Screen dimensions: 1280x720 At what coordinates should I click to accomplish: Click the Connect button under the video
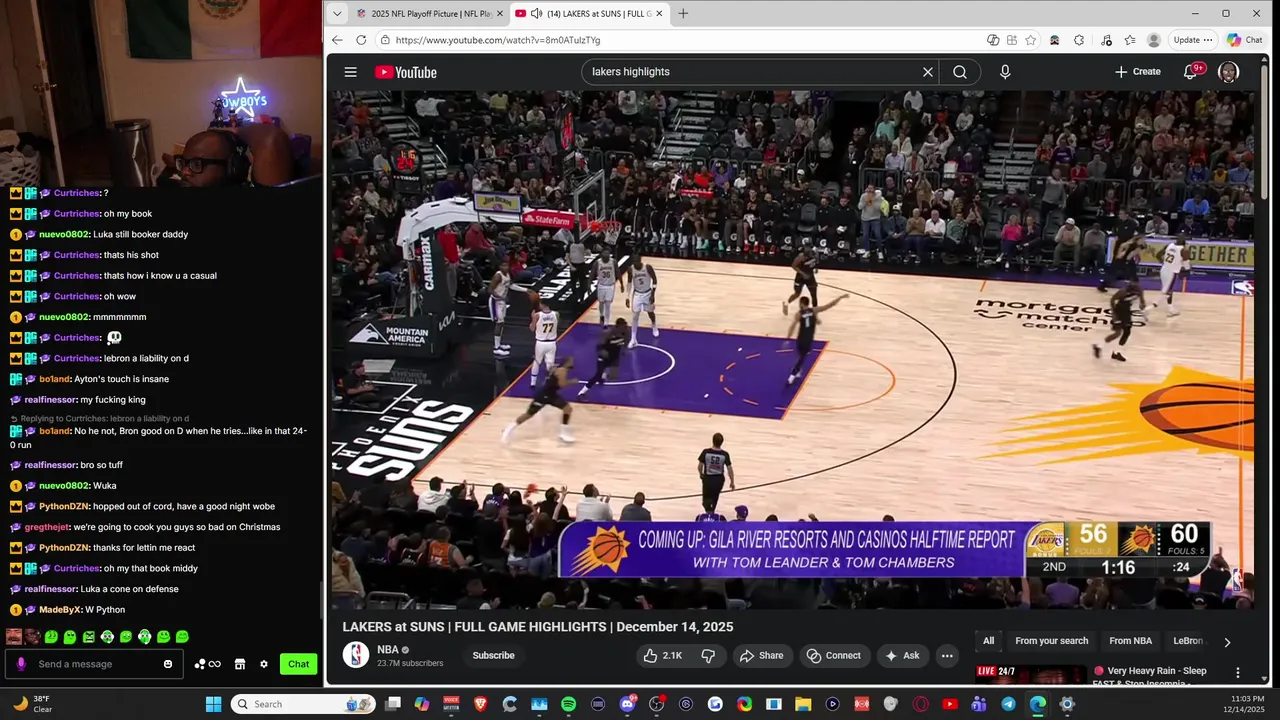[x=834, y=656]
